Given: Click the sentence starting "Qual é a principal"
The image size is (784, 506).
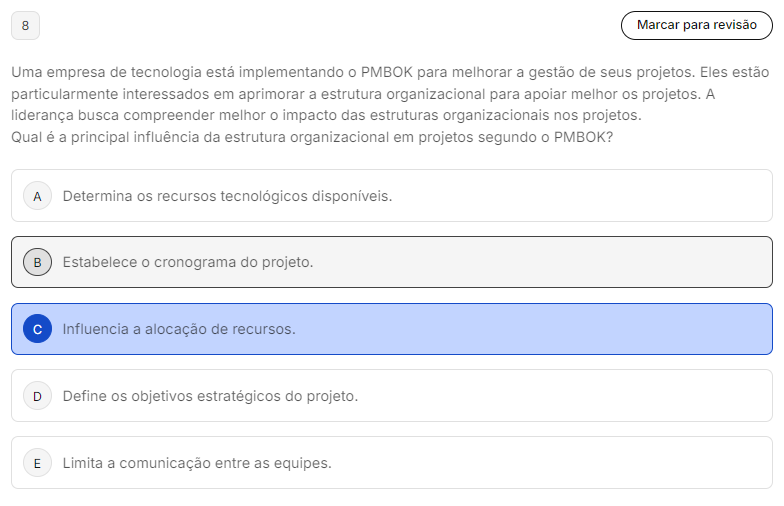Looking at the screenshot, I should [x=312, y=137].
